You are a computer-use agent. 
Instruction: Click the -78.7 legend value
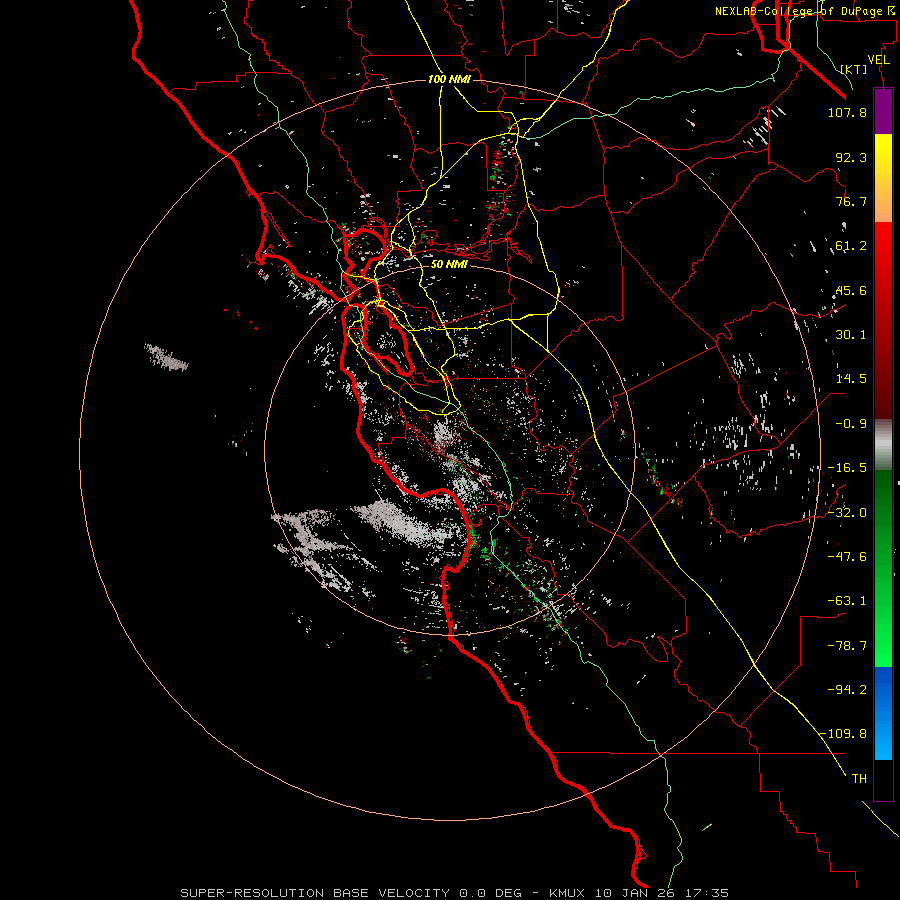coord(847,646)
